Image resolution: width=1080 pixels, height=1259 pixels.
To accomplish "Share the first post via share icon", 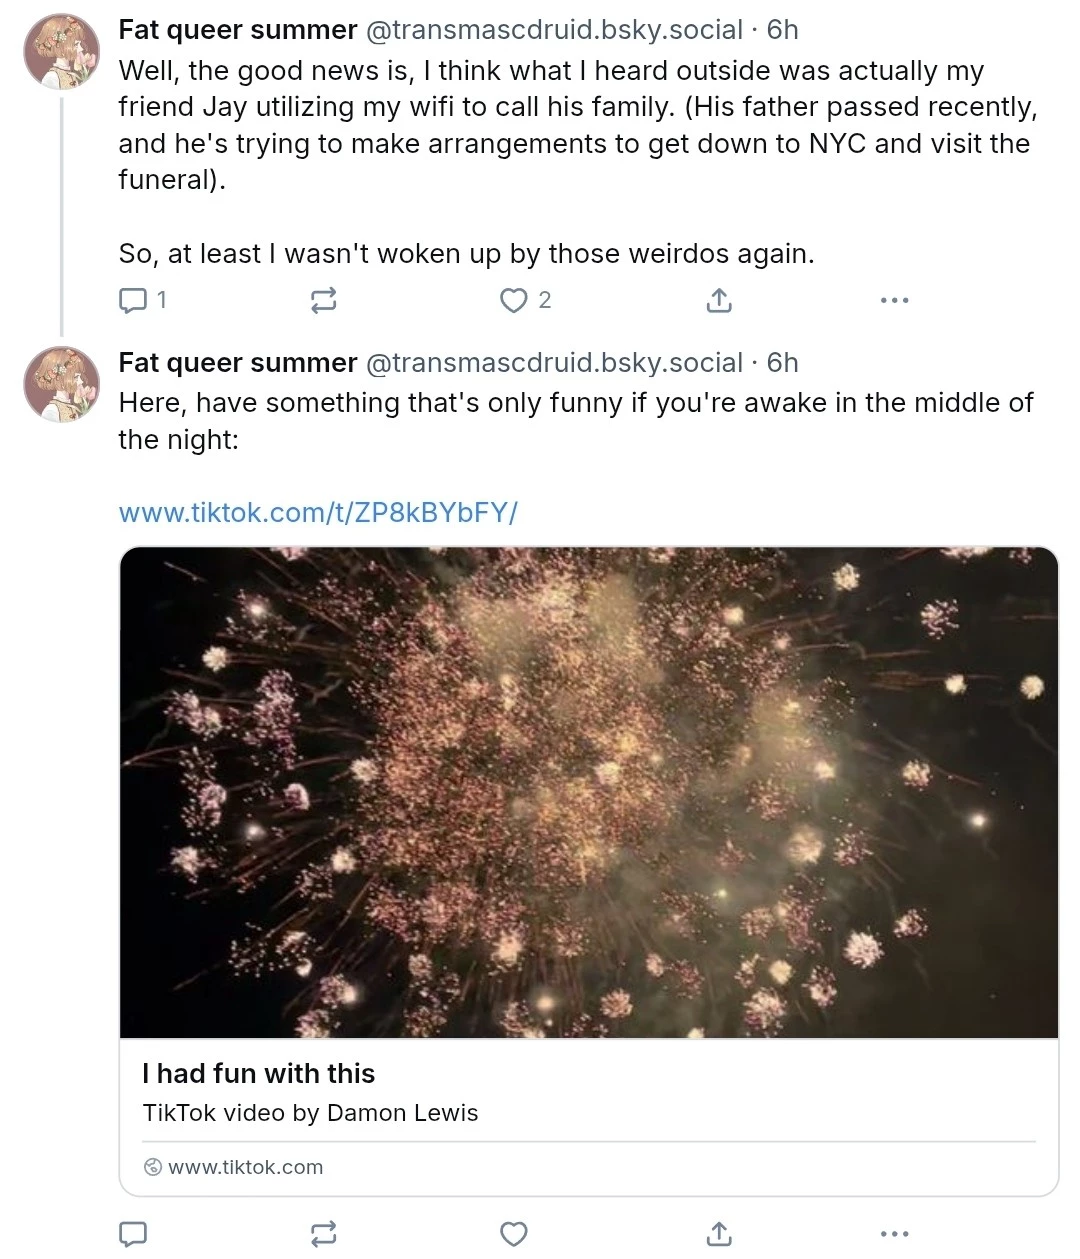I will coord(719,300).
